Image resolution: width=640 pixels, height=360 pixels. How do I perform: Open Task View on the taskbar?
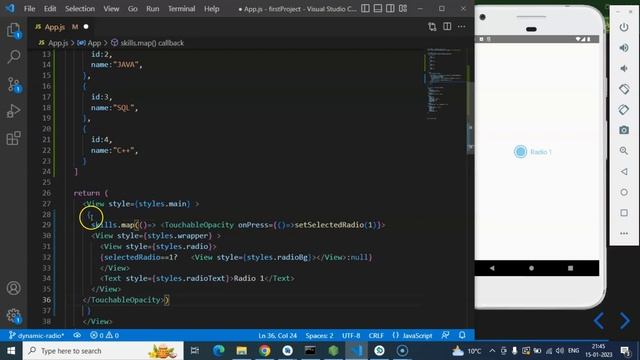point(195,351)
